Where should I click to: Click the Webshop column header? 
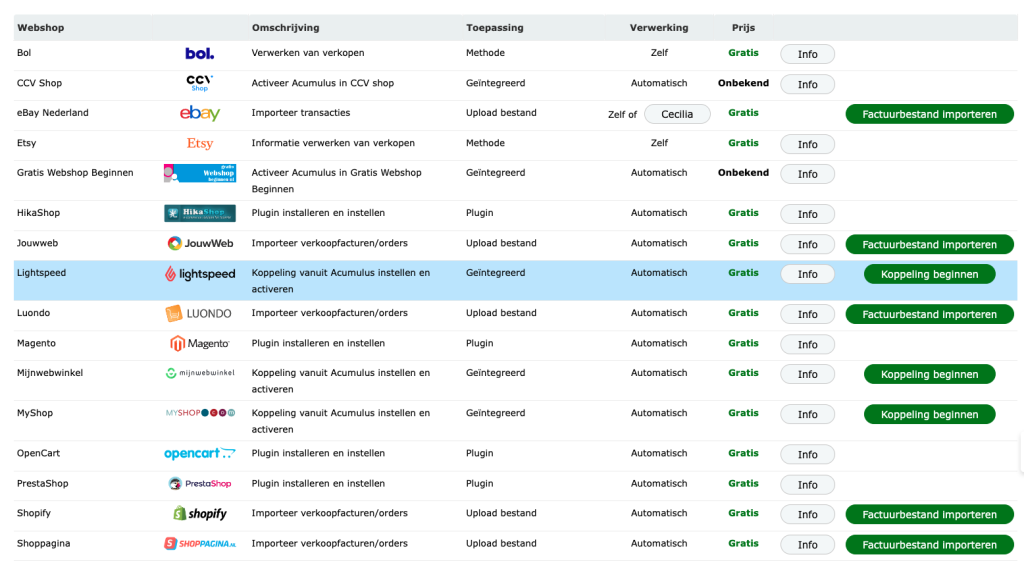[40, 27]
